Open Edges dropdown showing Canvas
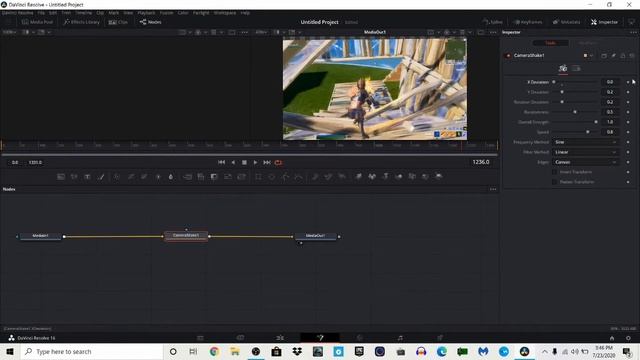The height and width of the screenshot is (360, 640). 585,162
